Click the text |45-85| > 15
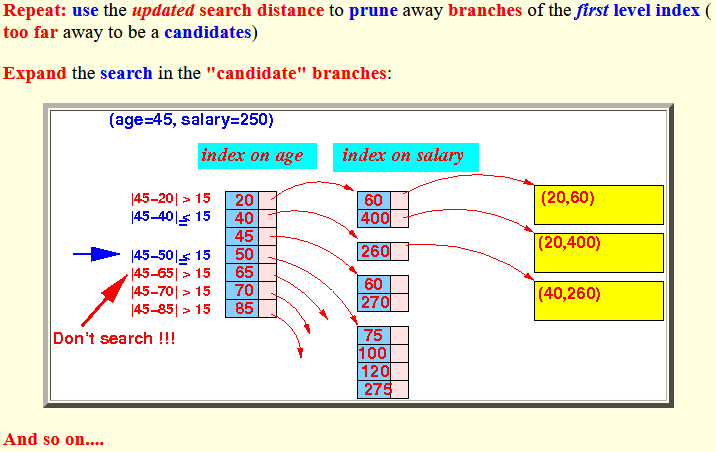 tap(171, 310)
